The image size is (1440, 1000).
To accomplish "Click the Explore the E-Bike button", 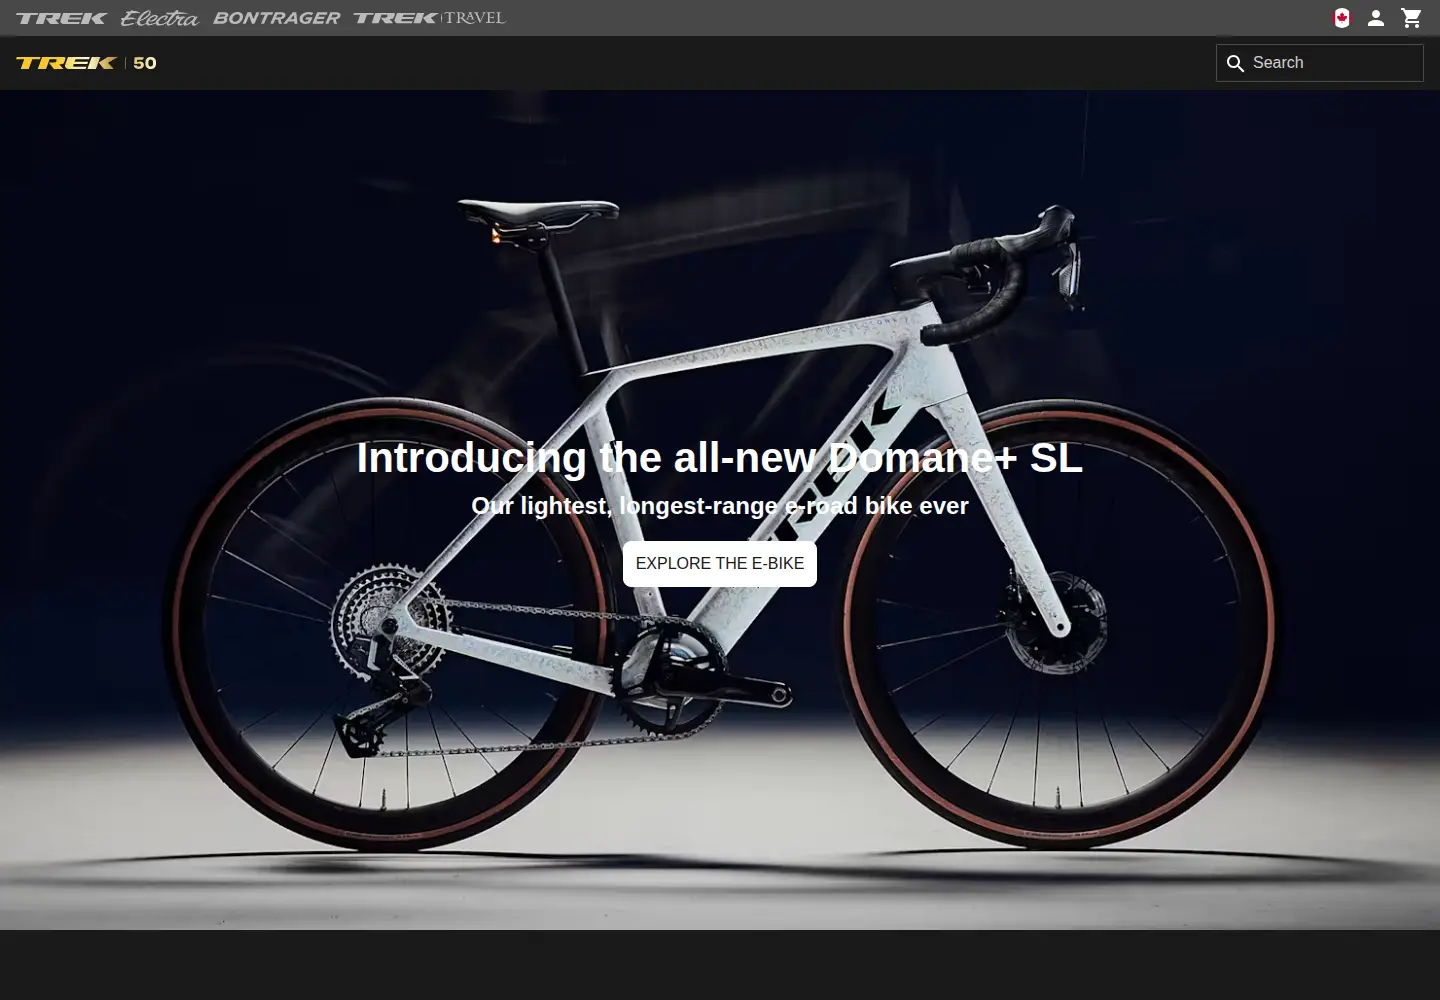I will click(720, 564).
